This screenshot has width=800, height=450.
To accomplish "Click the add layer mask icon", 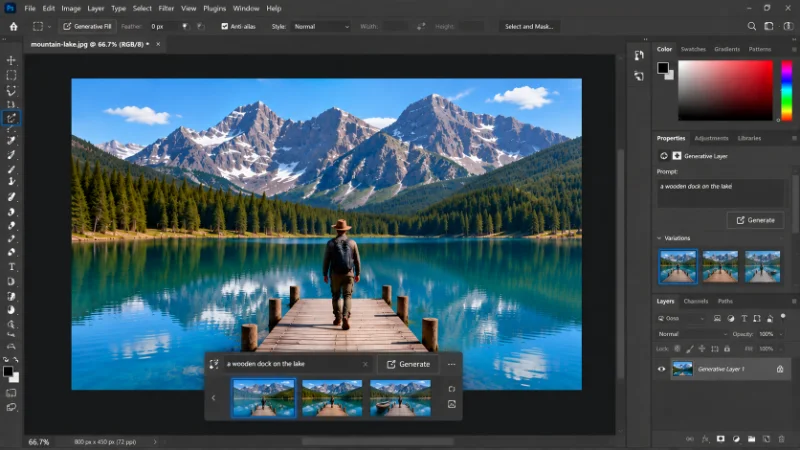I will tap(720, 439).
